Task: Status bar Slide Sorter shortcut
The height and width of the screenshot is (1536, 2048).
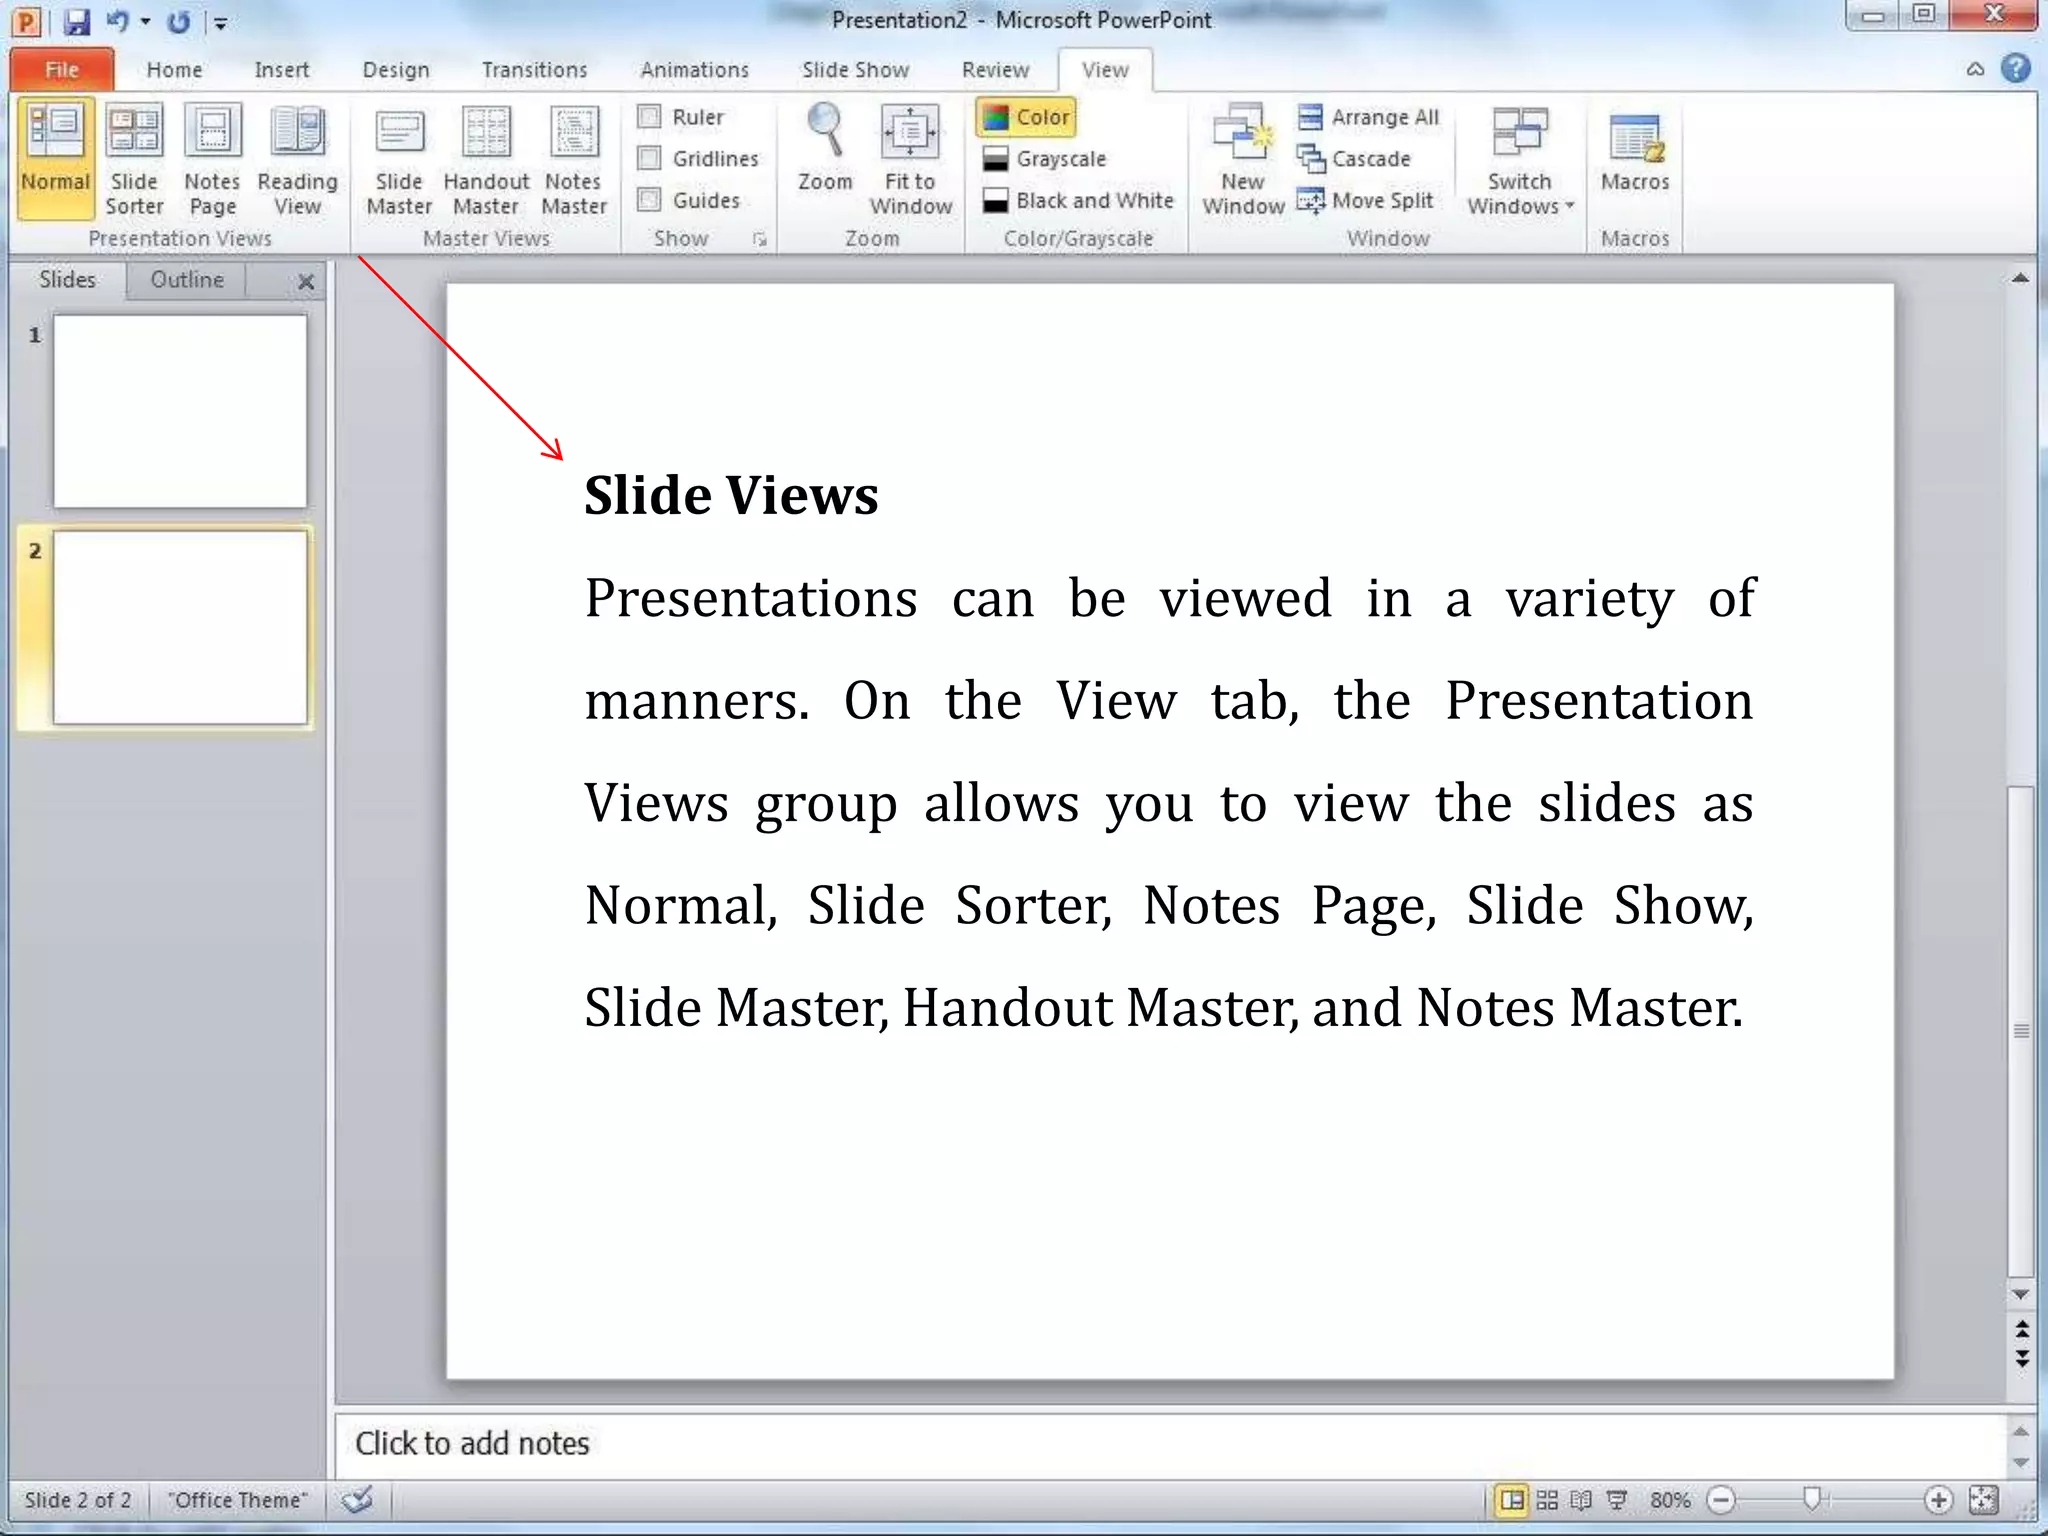Action: 1547,1500
